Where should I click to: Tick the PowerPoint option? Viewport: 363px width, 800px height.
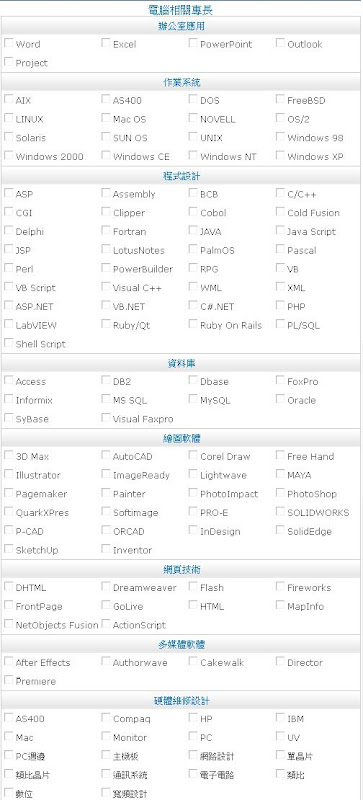[193, 43]
